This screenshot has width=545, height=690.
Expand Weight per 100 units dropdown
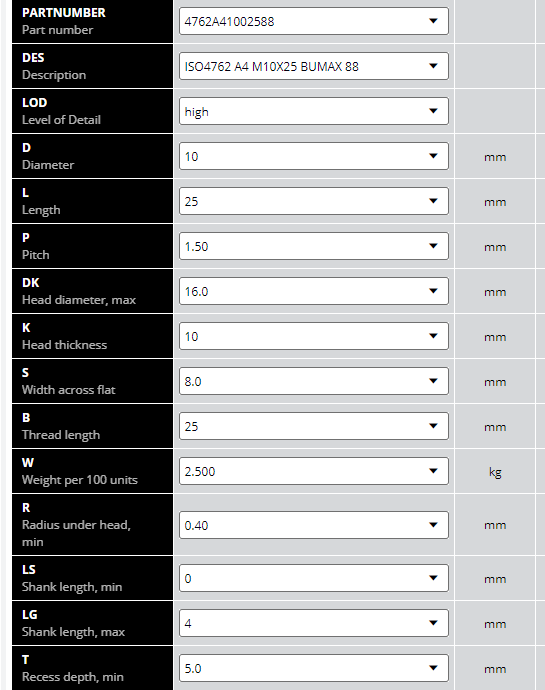click(x=313, y=471)
